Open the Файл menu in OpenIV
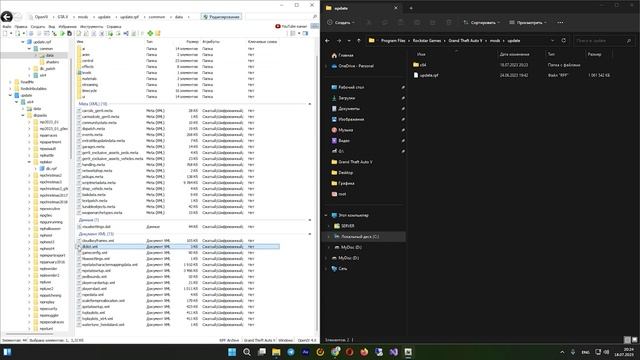Viewport: 640px width, 360px height. (x=7, y=27)
